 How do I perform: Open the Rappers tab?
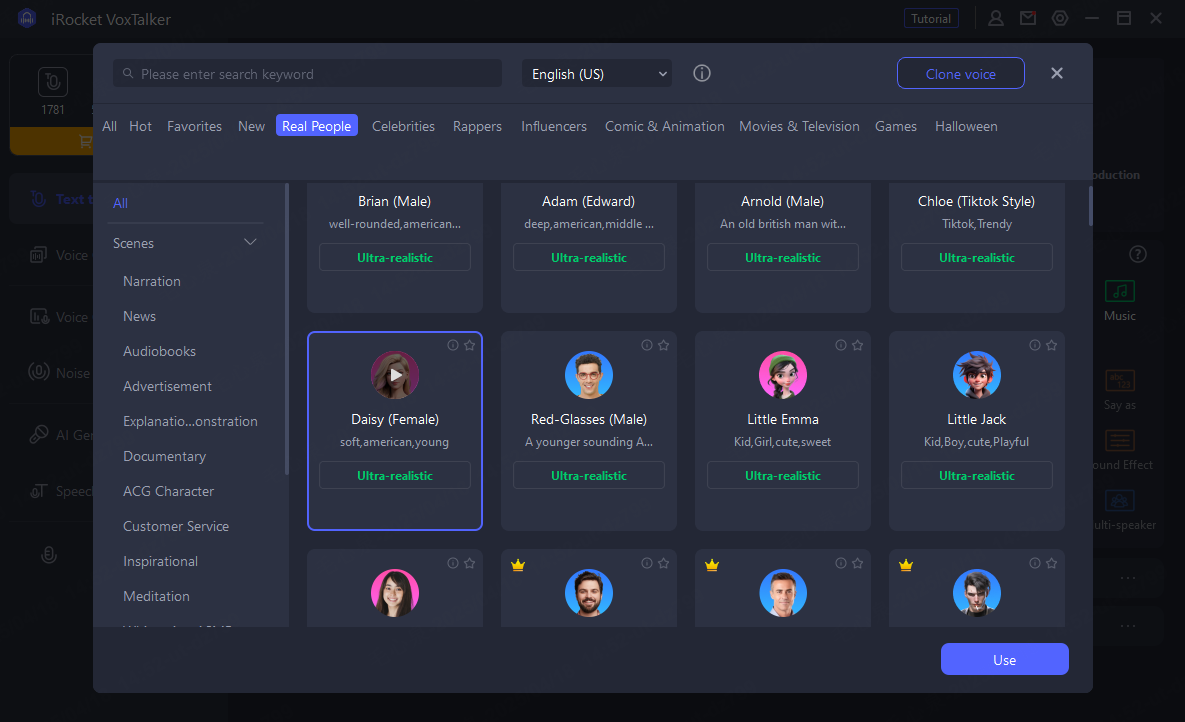477,126
